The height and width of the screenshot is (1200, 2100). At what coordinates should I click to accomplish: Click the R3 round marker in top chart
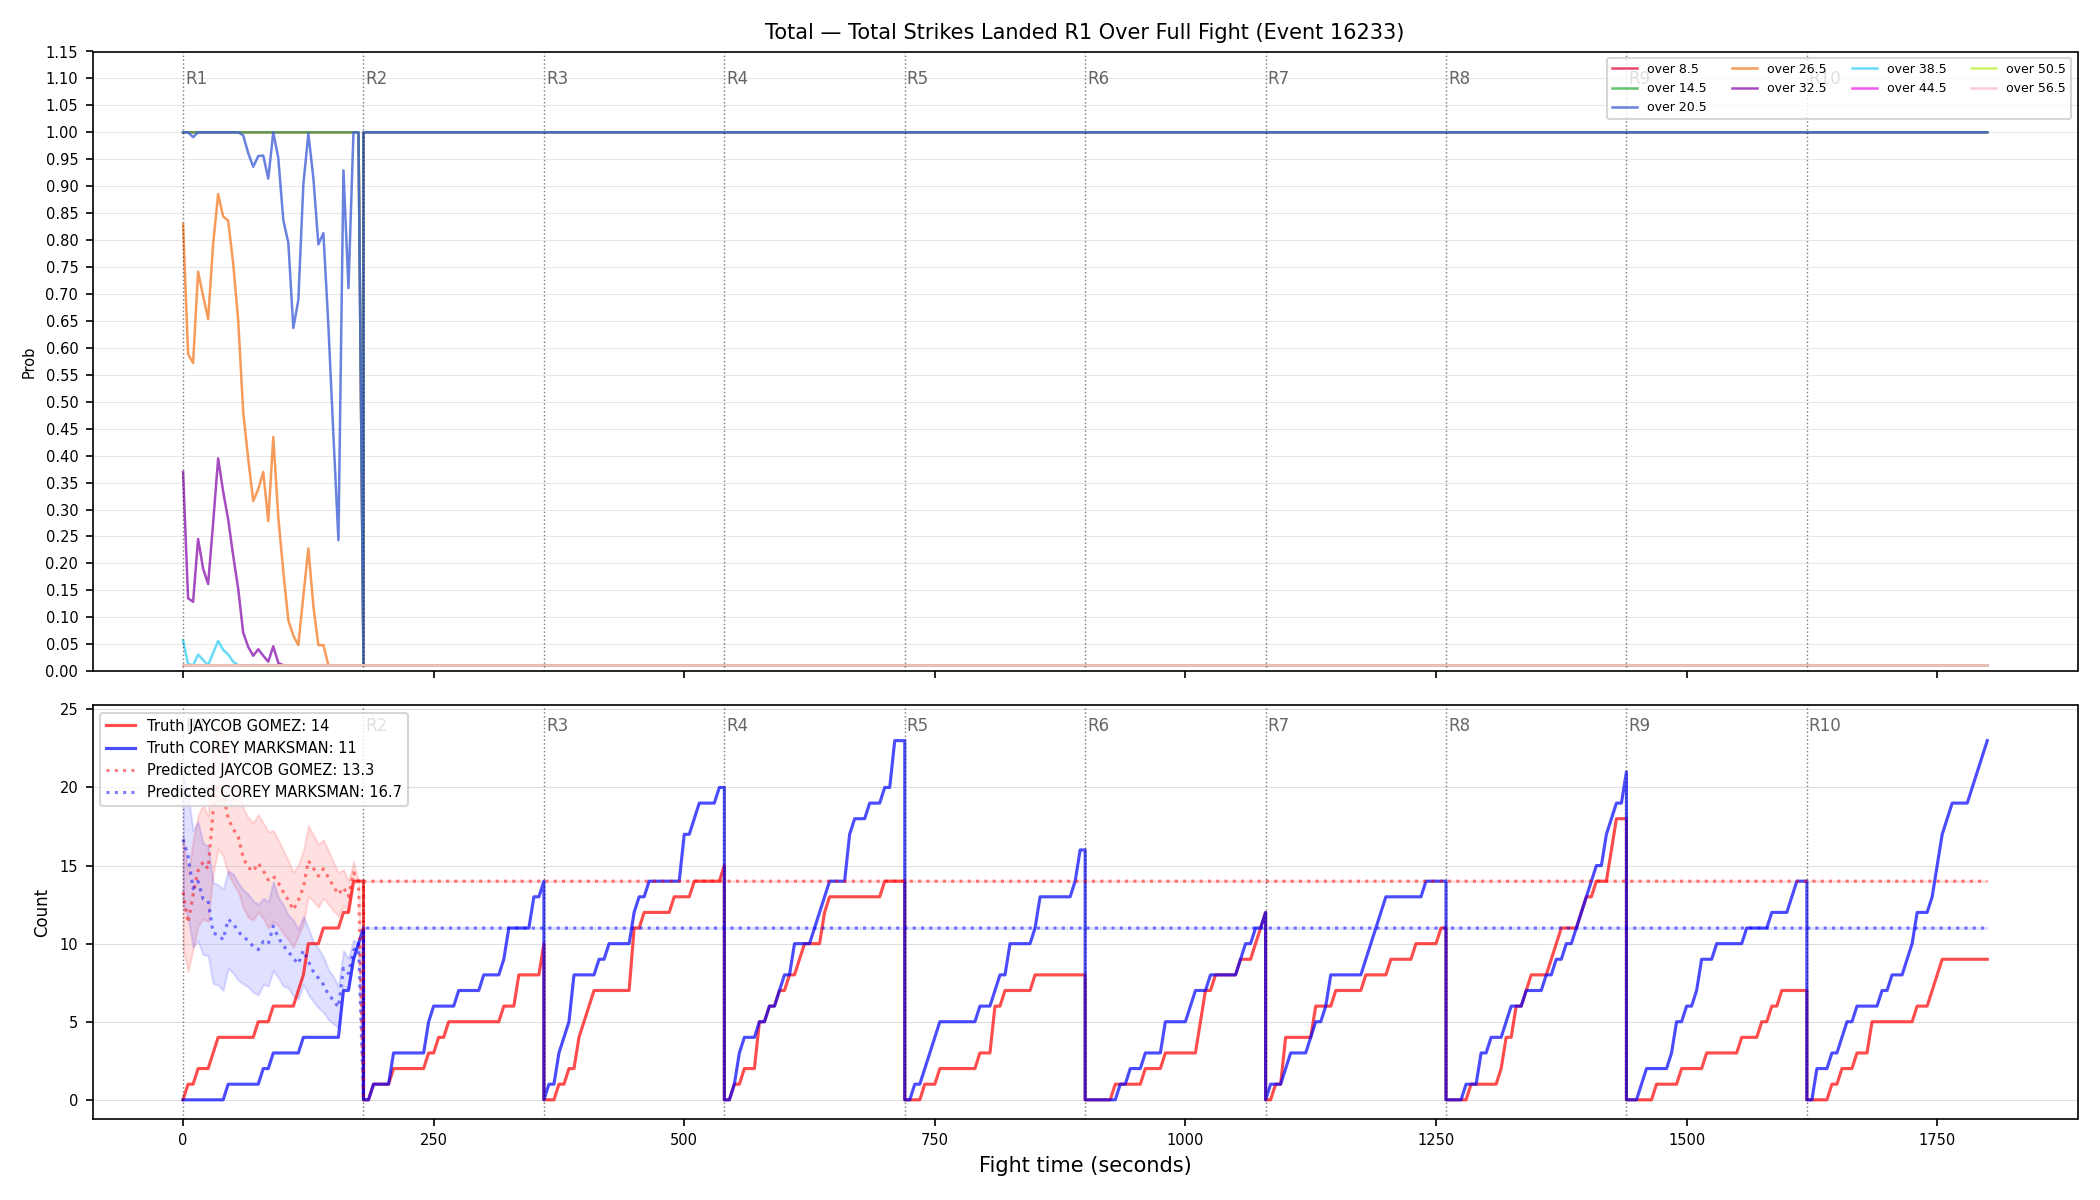(557, 78)
